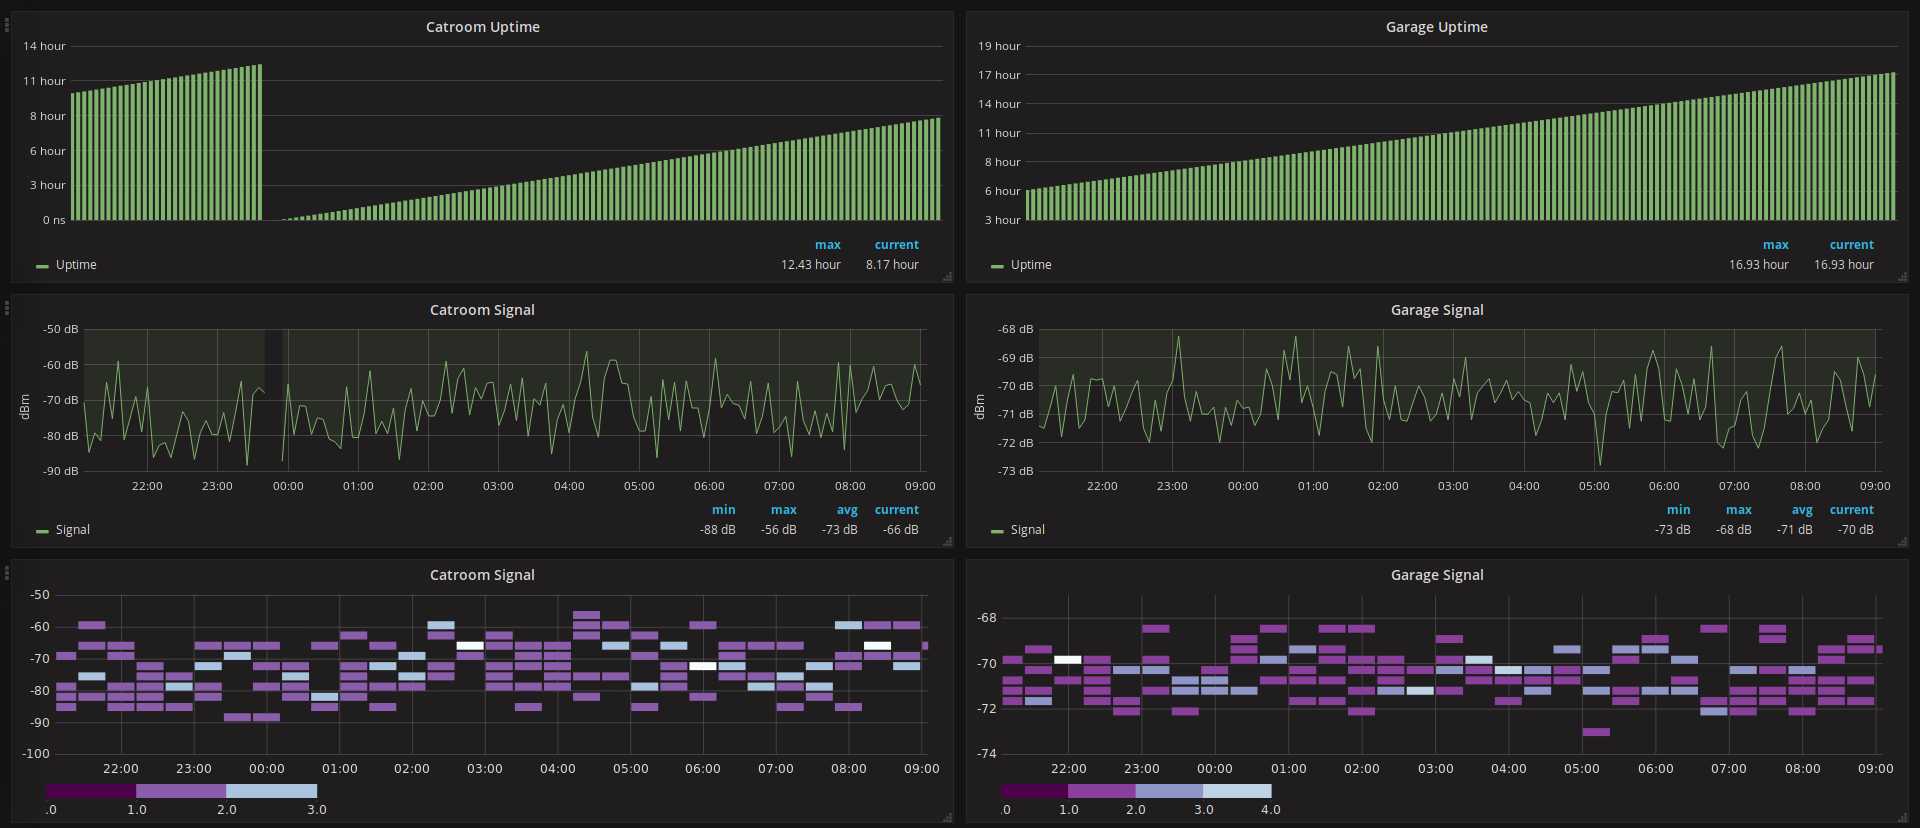
Task: Click the medium purple swatch in Catroom heatmap legend
Action: 181,791
